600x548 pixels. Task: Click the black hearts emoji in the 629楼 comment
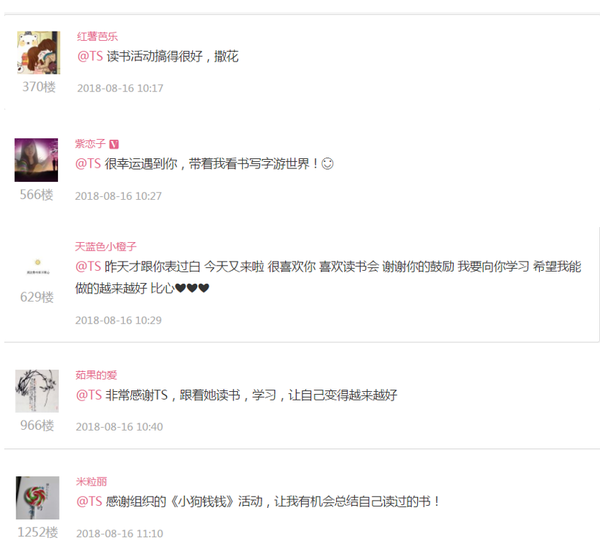(x=192, y=288)
